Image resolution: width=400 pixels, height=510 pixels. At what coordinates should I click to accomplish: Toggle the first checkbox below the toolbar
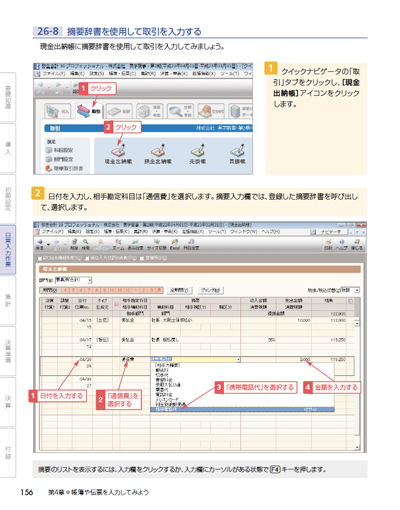(40, 258)
